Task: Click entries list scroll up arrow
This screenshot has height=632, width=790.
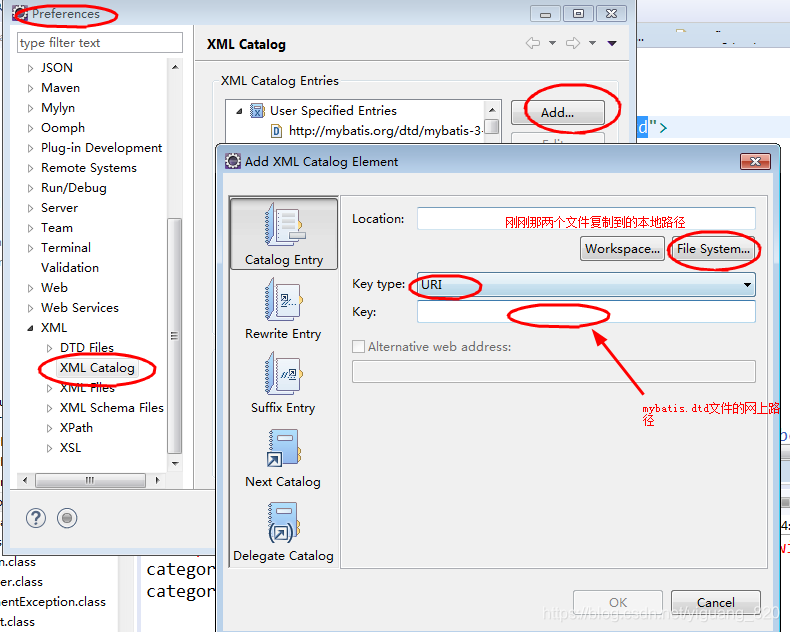Action: point(492,110)
